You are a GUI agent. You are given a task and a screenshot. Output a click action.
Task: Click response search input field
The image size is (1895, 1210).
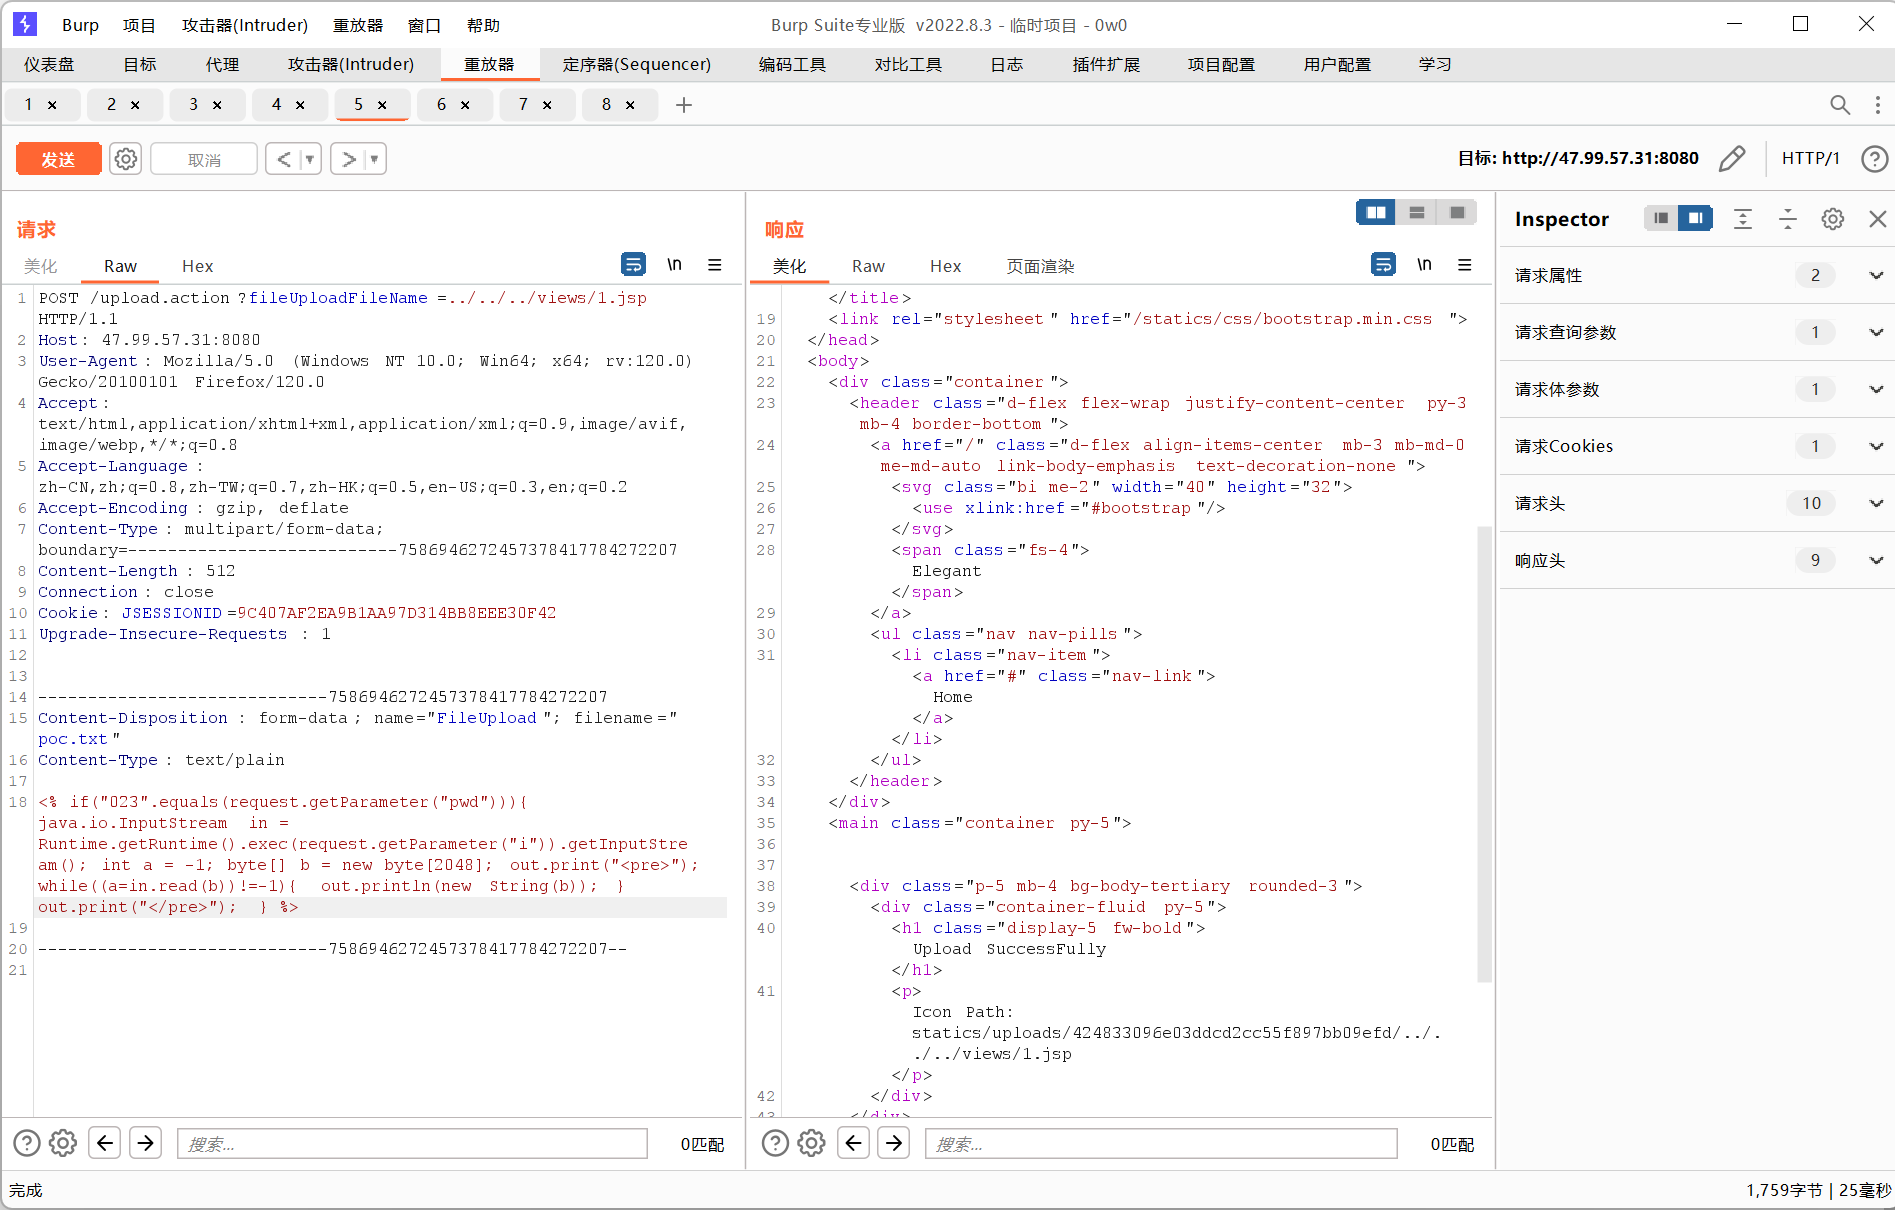tap(1161, 1143)
